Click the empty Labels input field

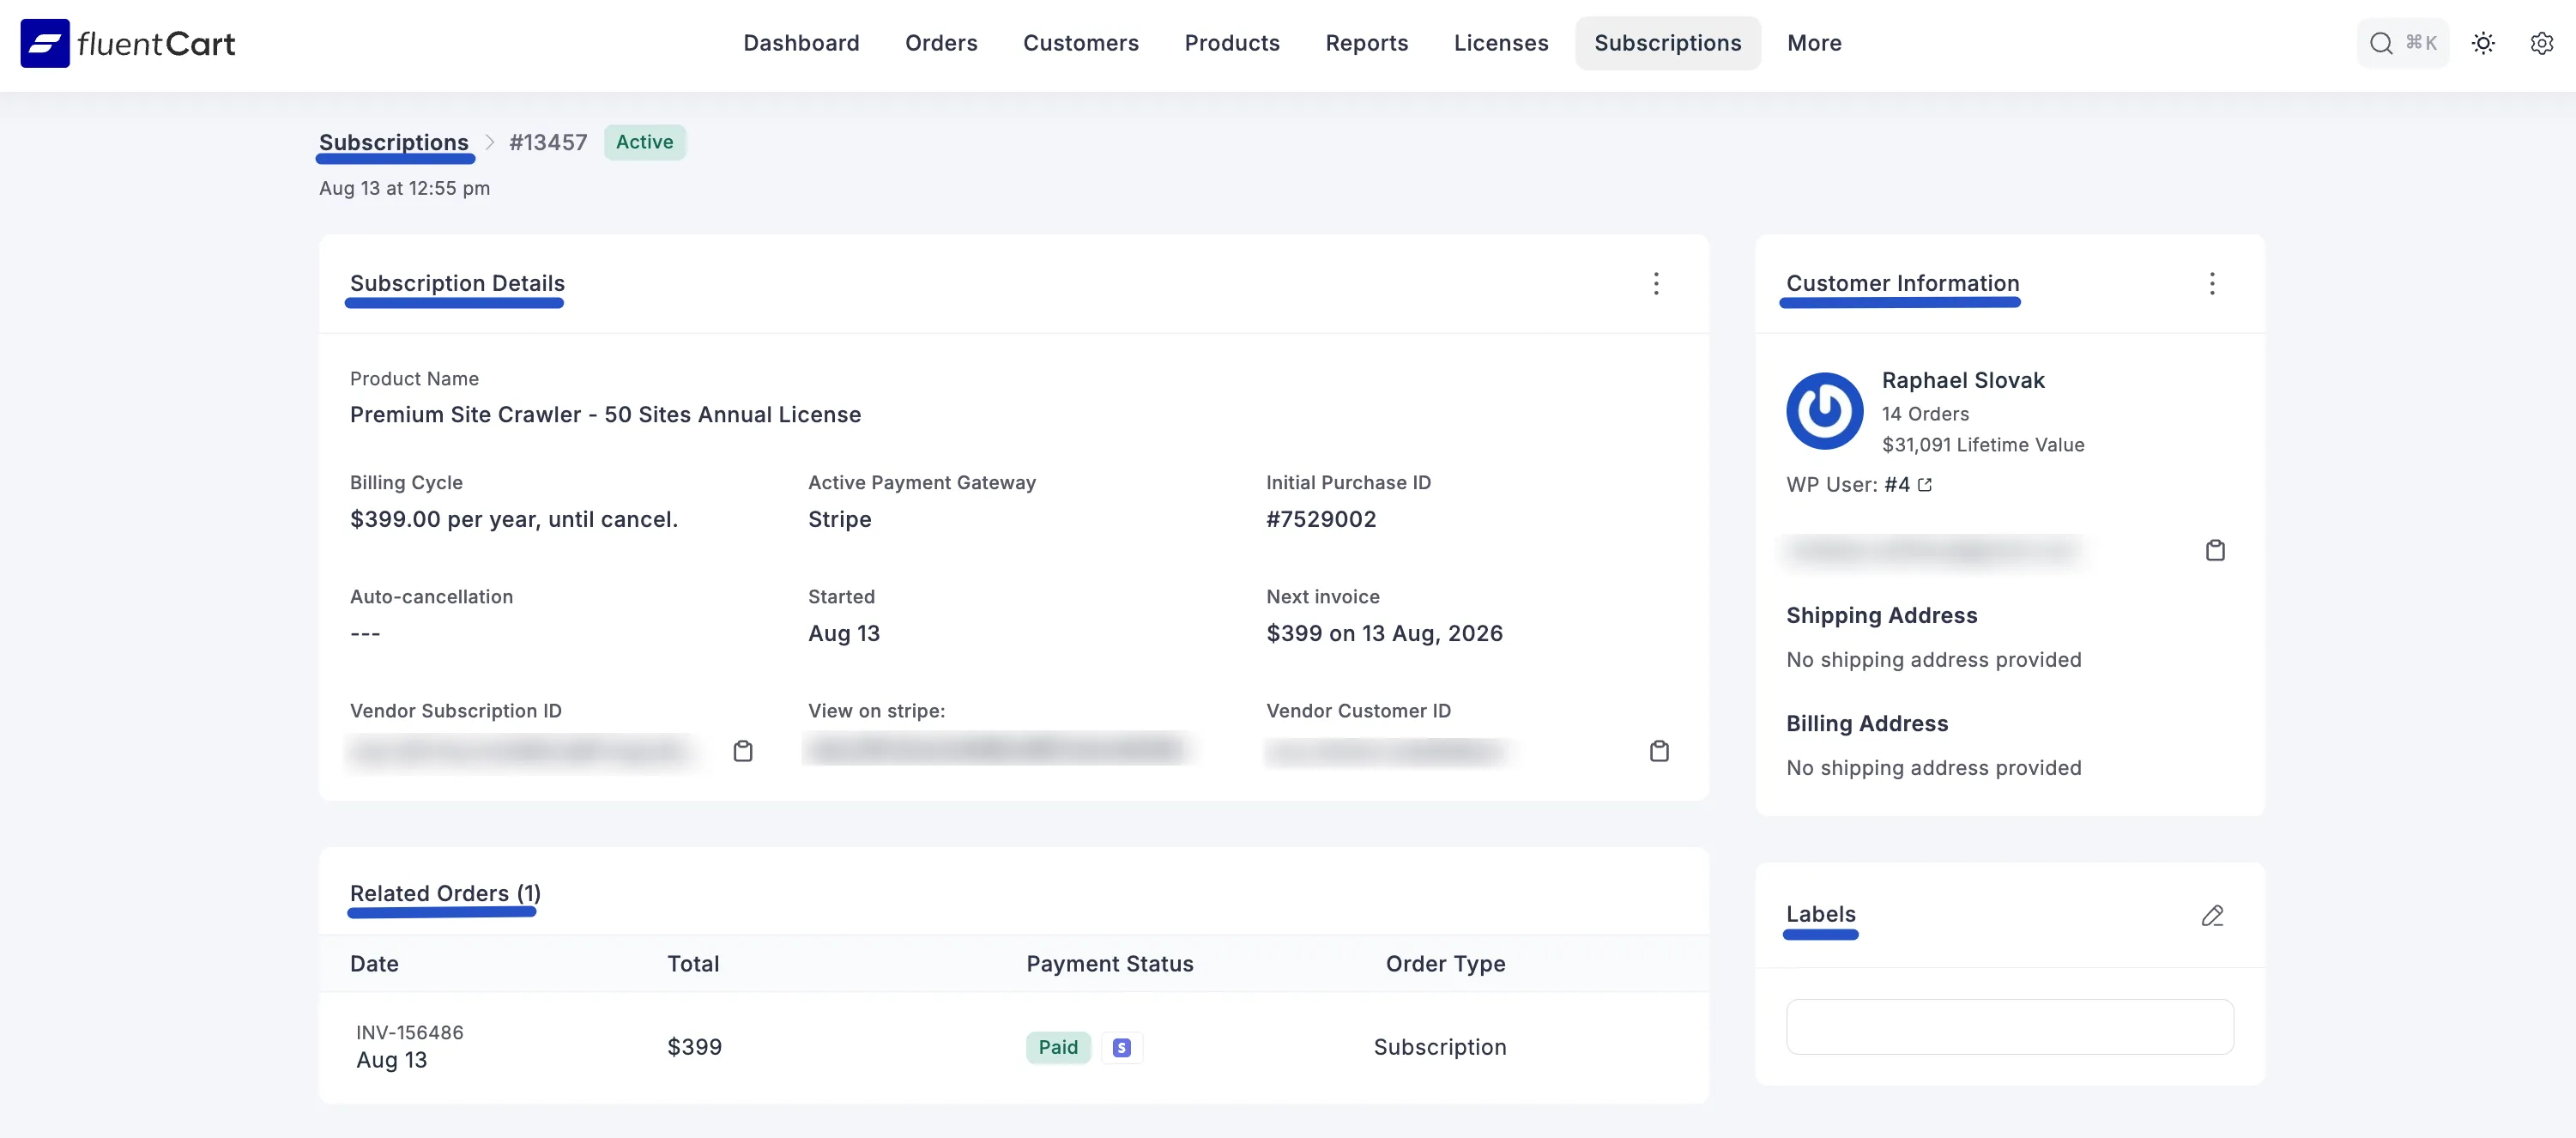[2009, 1026]
